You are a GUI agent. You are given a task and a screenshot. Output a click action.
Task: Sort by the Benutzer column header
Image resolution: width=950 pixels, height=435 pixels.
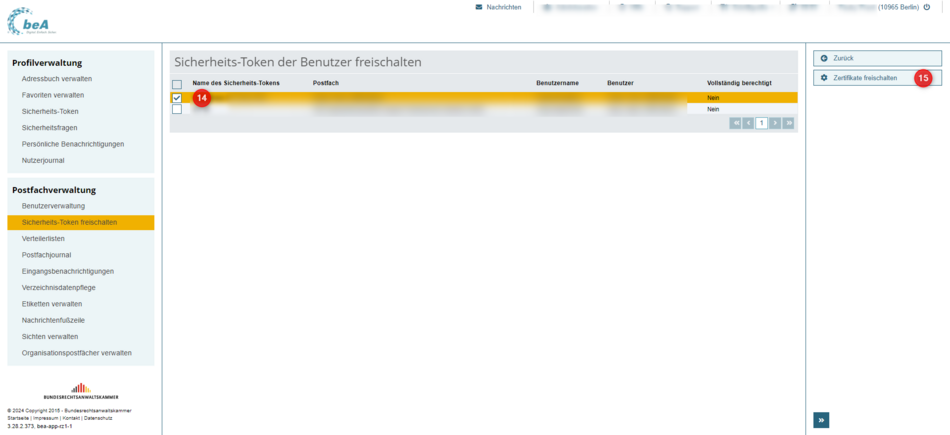[620, 82]
